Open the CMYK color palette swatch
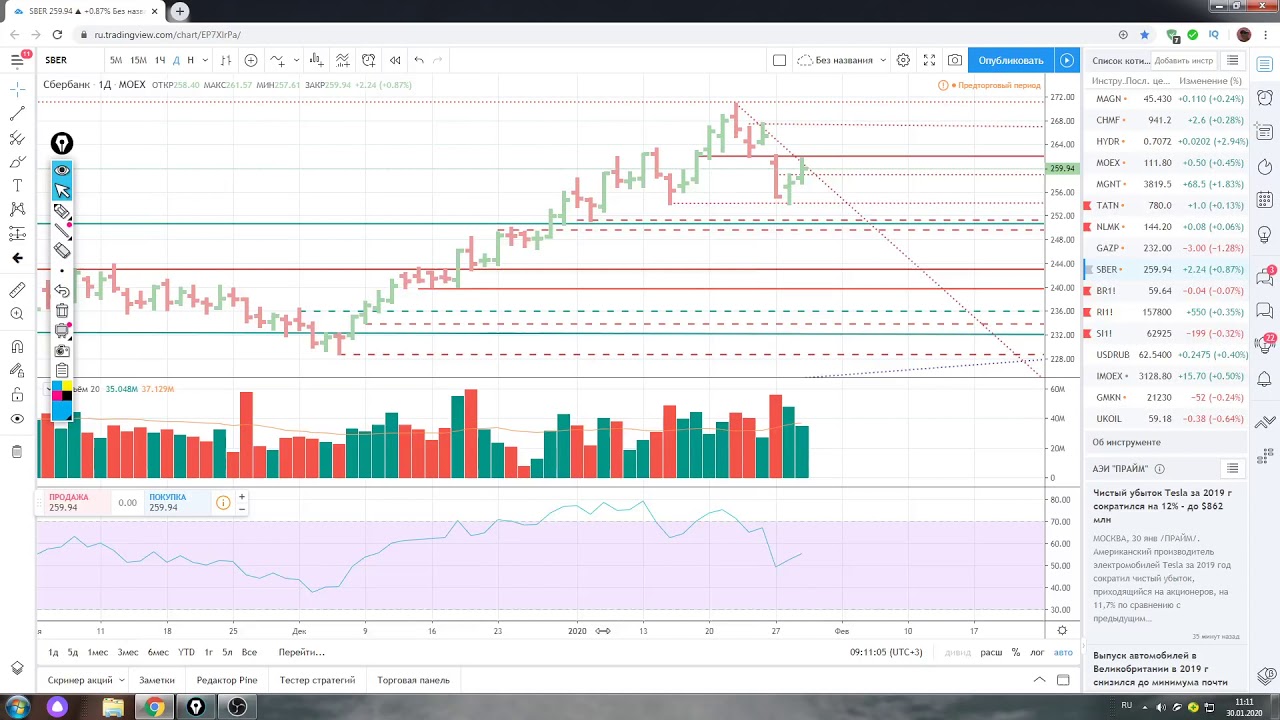The image size is (1280, 720). coord(62,390)
